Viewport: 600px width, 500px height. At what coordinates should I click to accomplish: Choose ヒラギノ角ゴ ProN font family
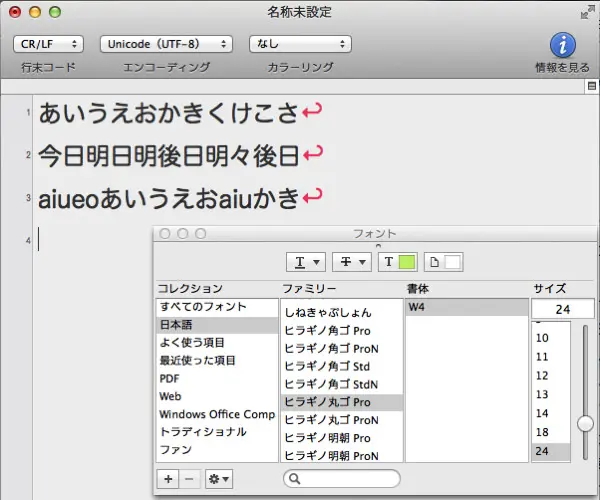[x=342, y=349]
